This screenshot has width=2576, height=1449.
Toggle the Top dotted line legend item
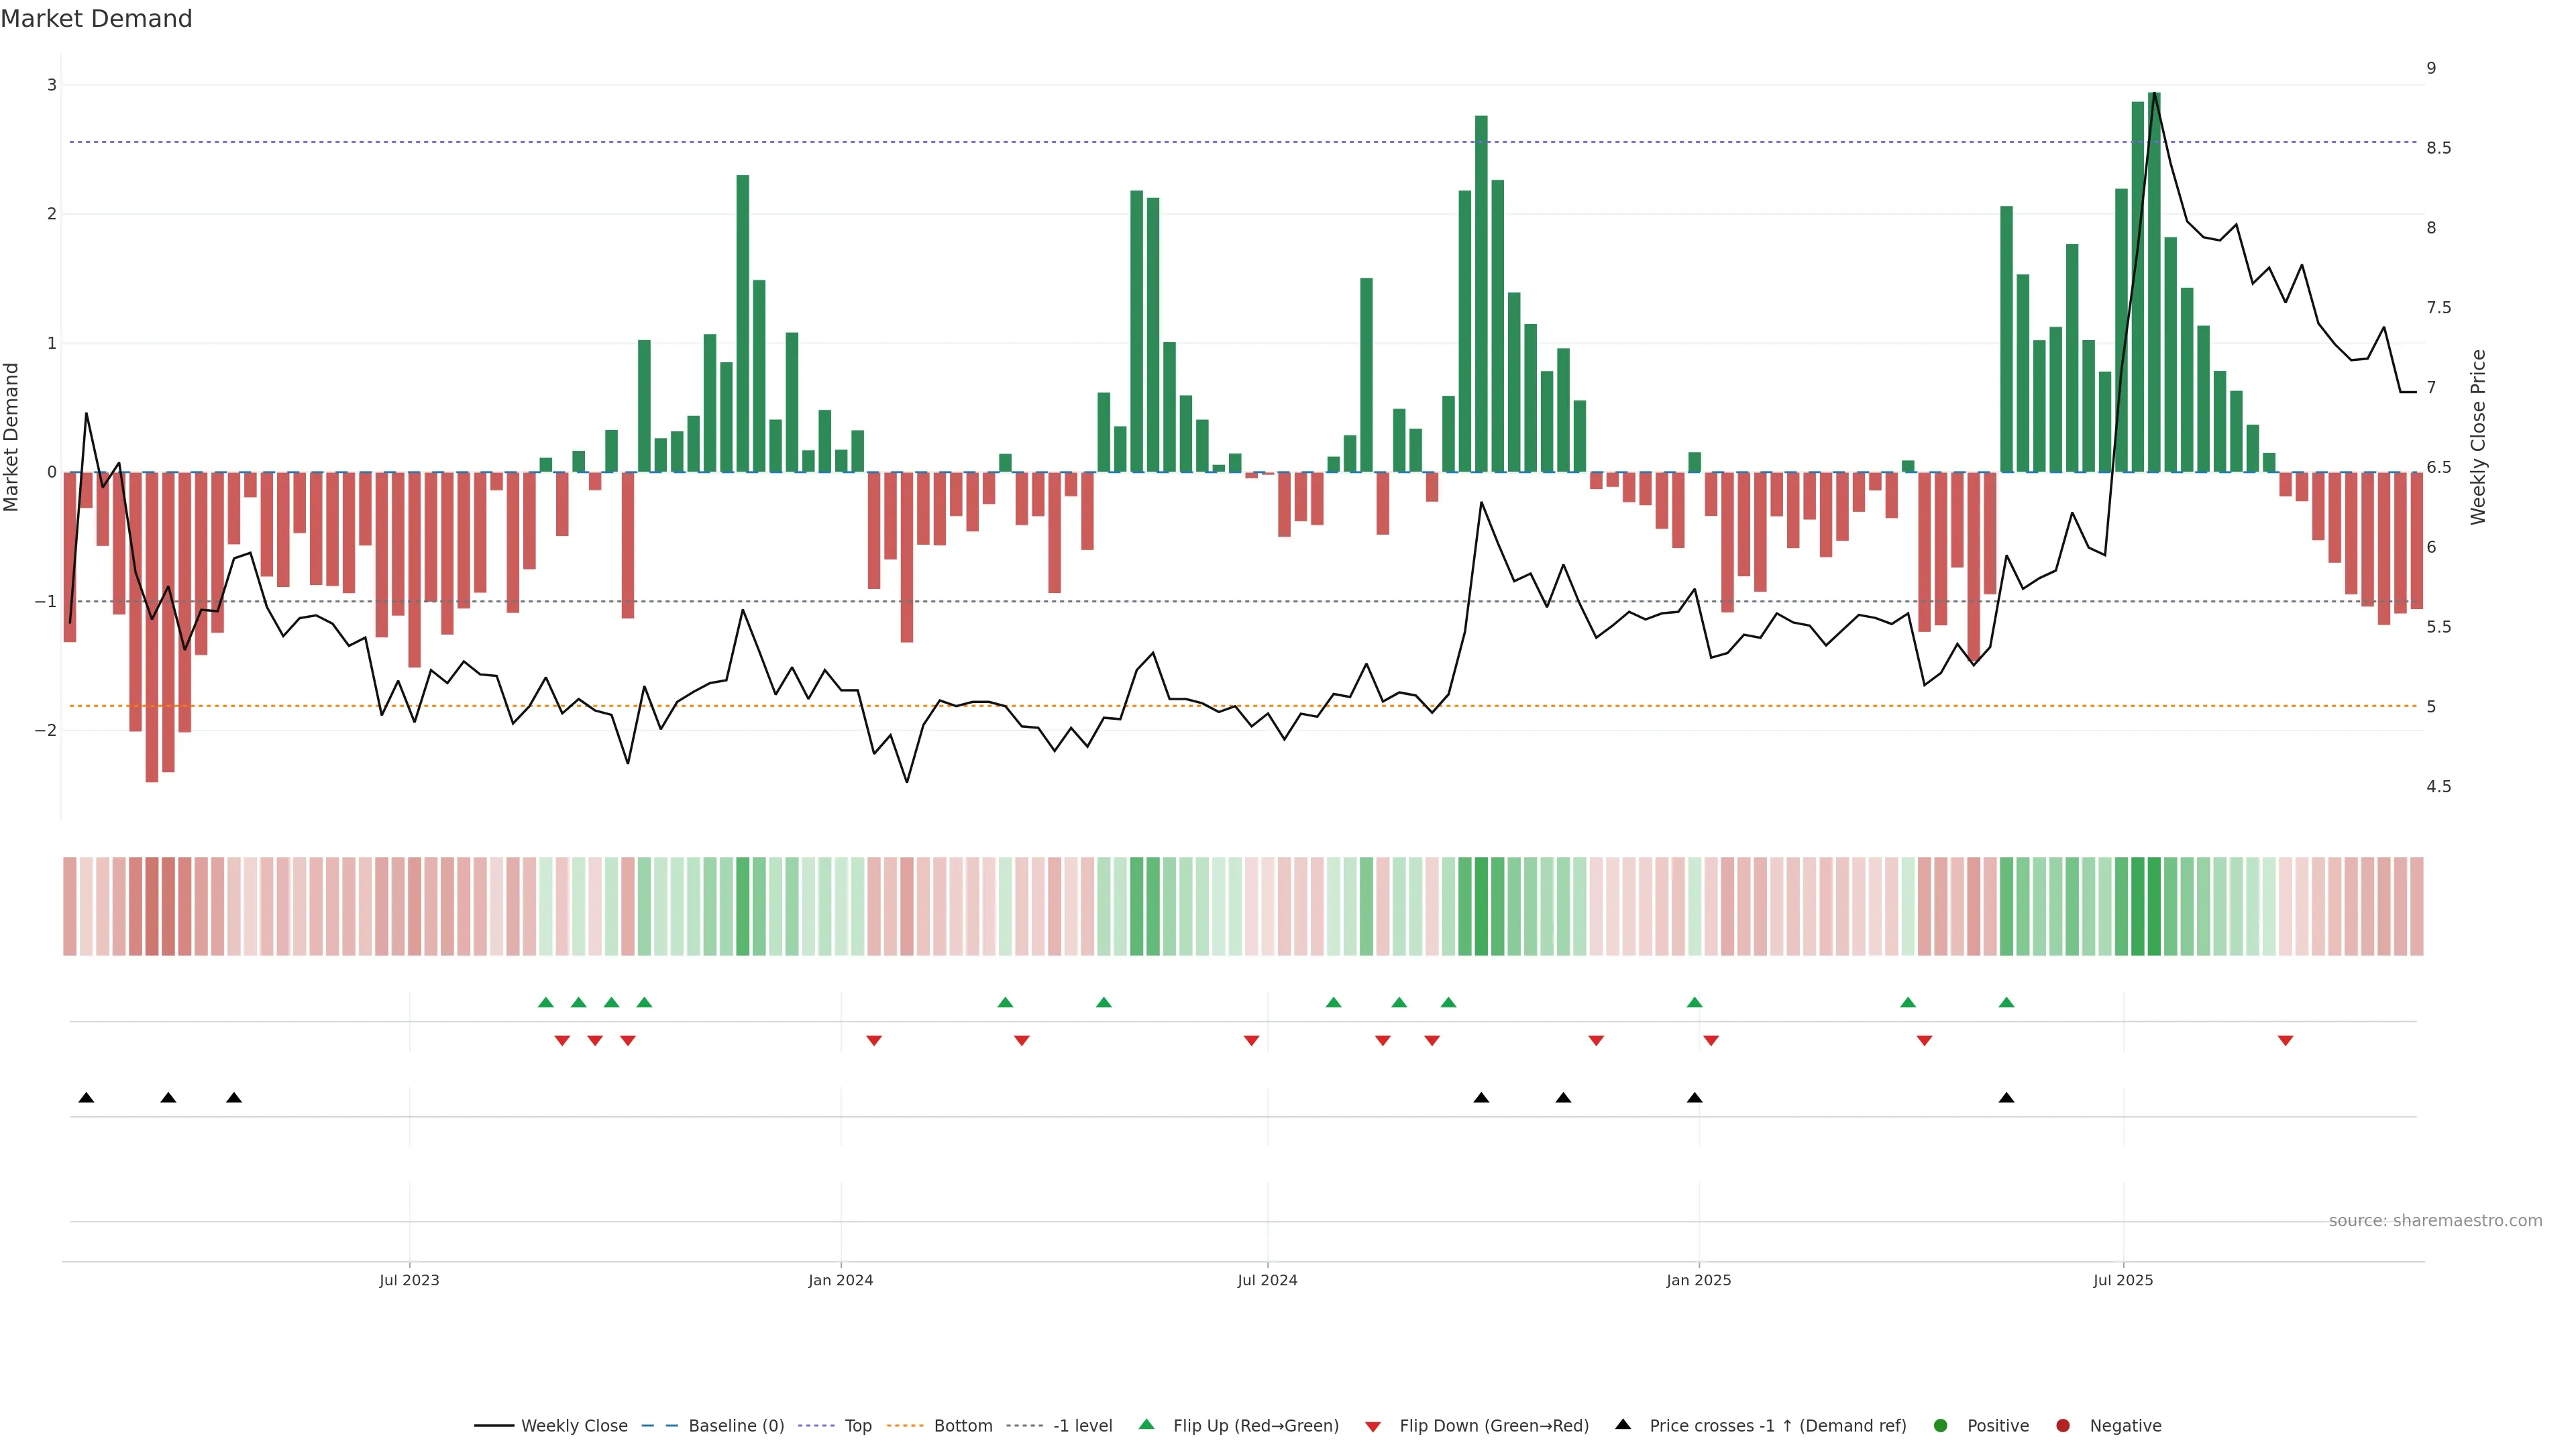857,1426
